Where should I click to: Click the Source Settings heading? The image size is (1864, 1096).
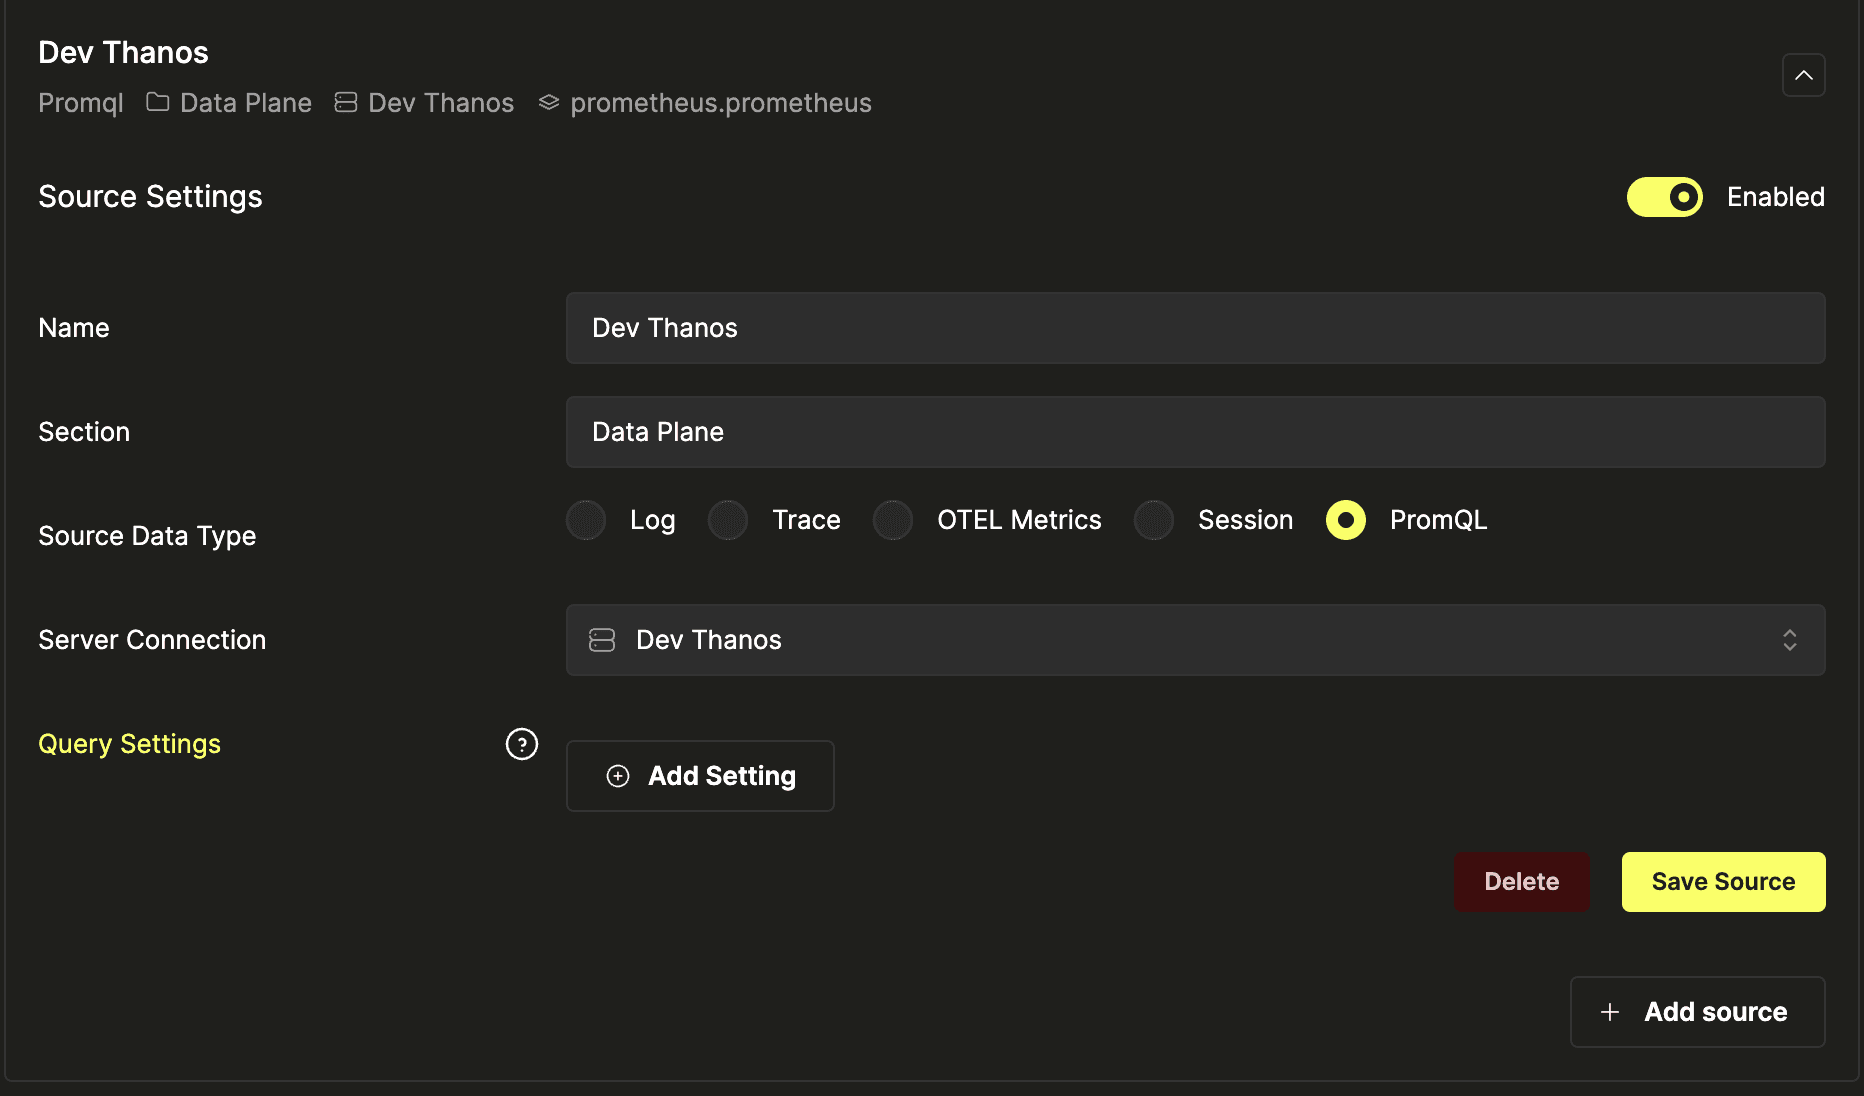click(x=150, y=197)
